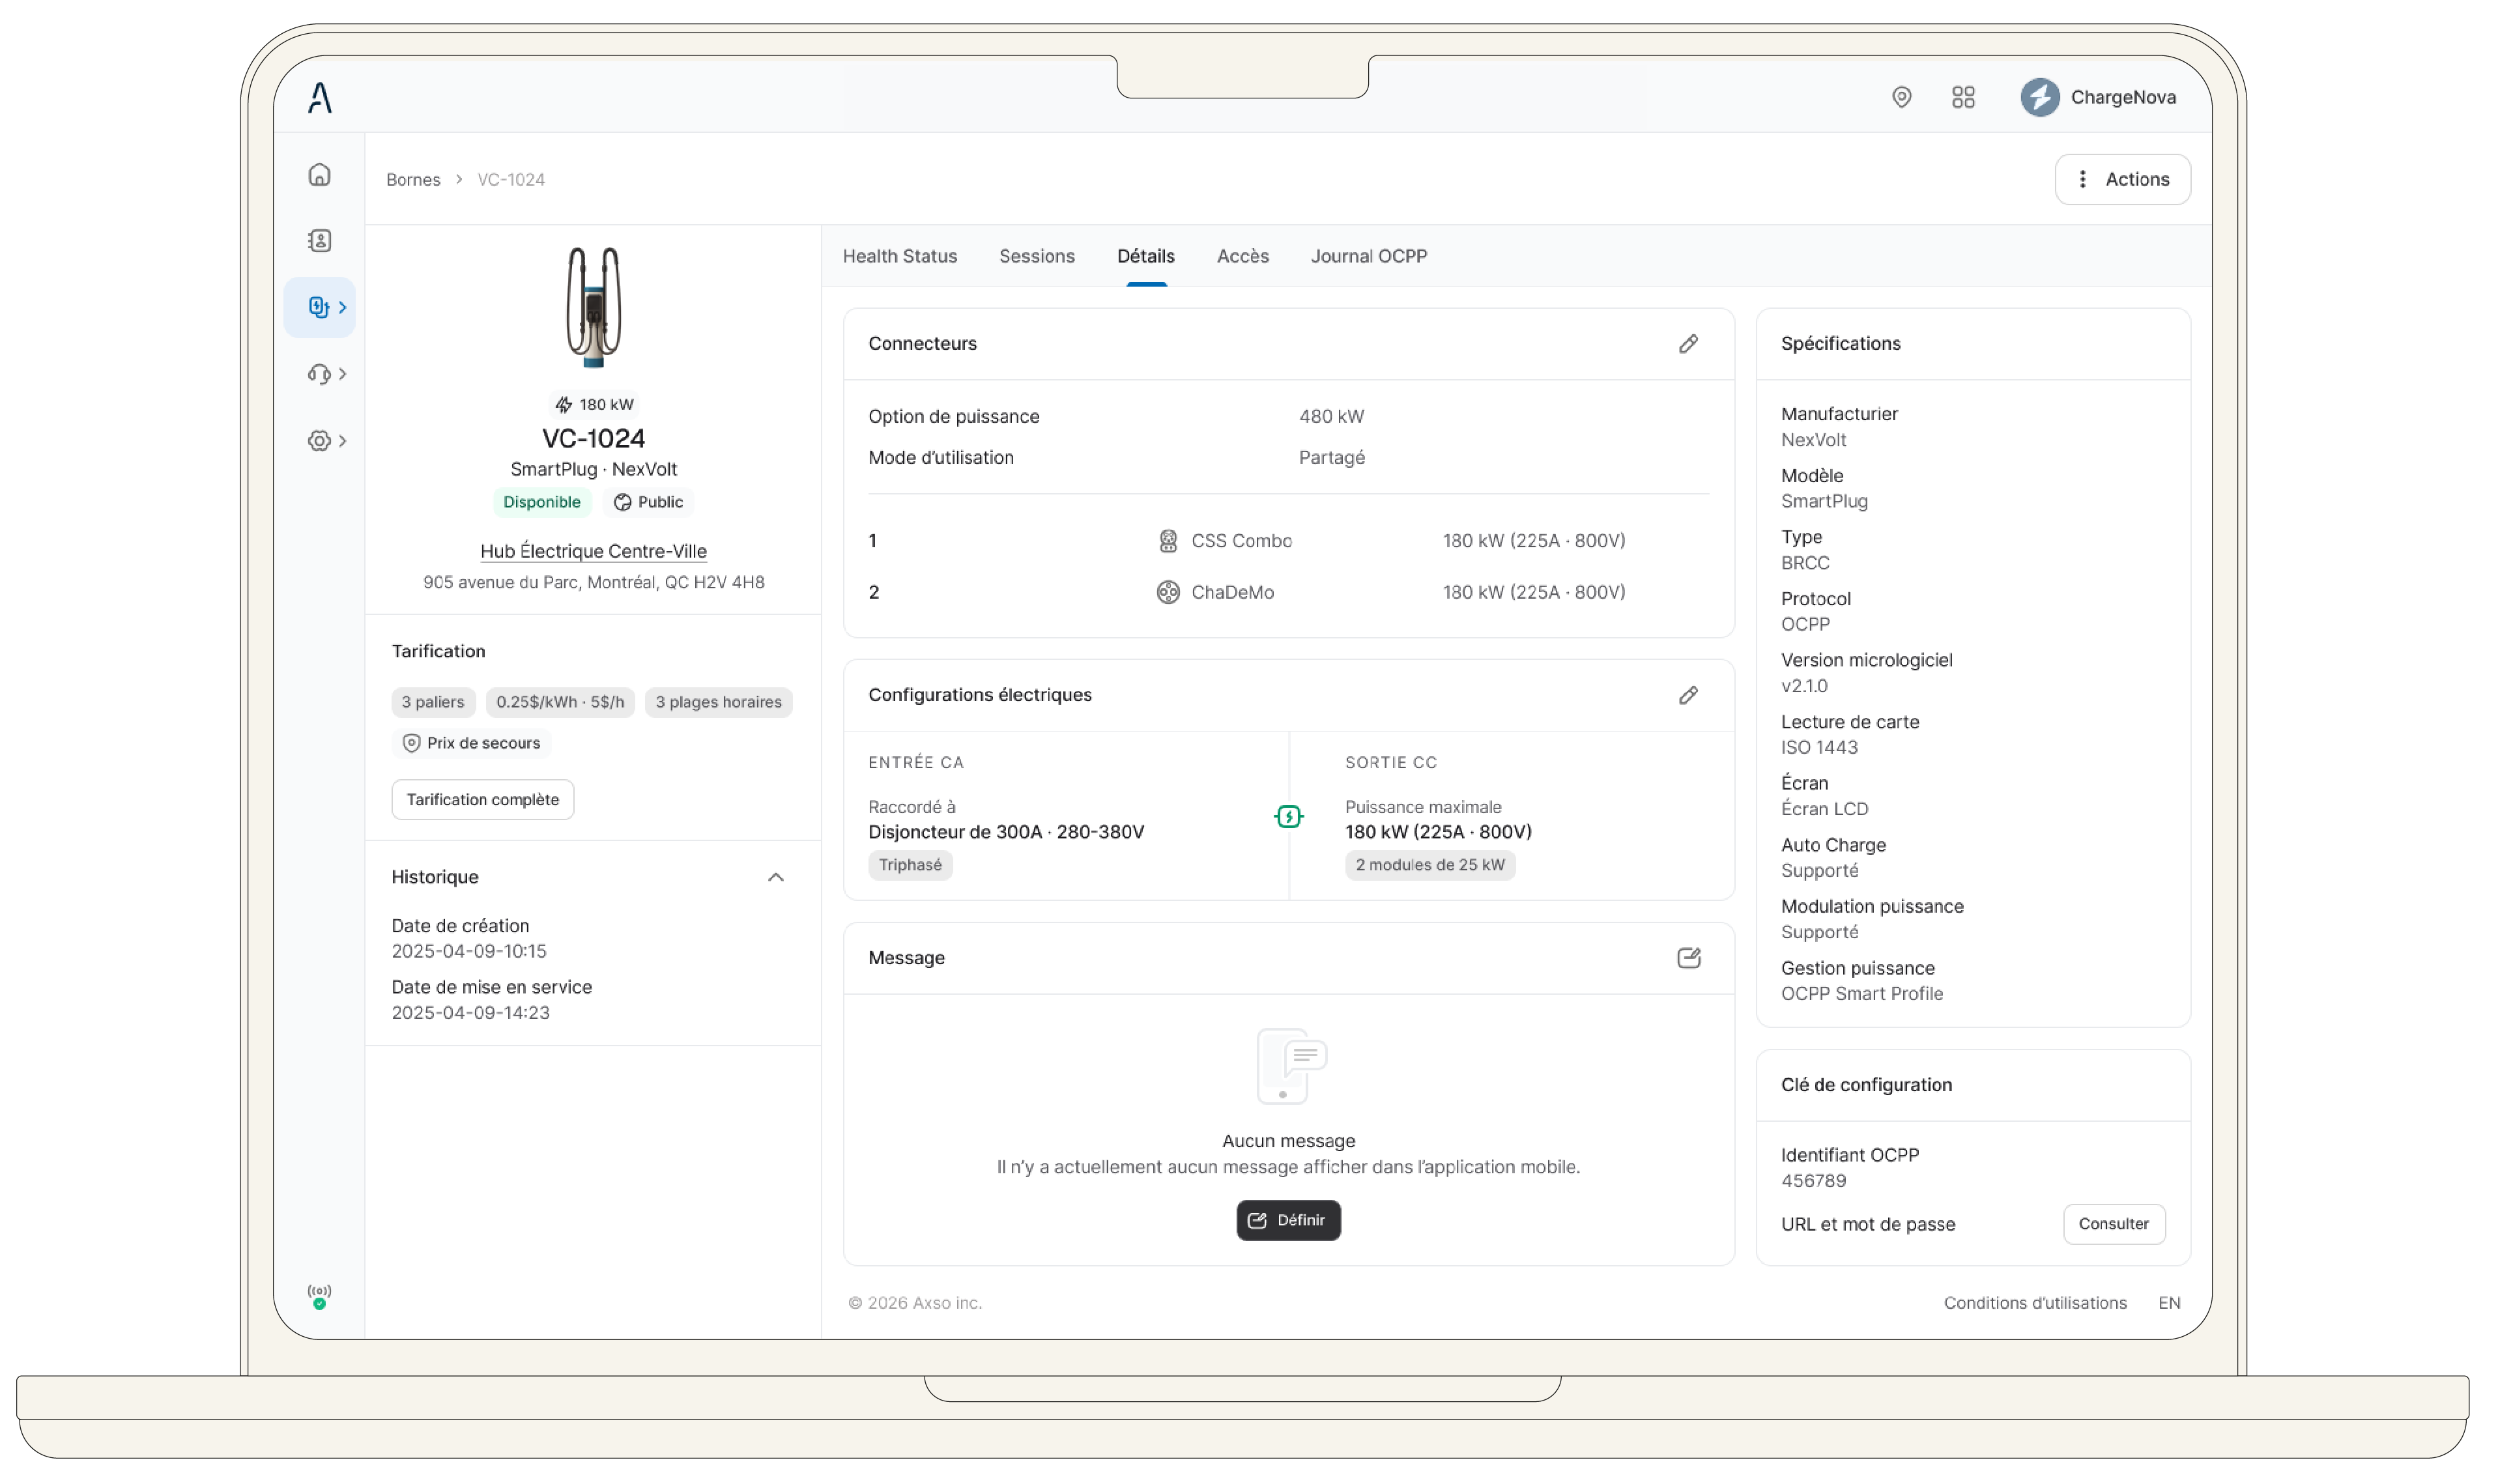Click the network status icon at sidebar bottom

(319, 1292)
